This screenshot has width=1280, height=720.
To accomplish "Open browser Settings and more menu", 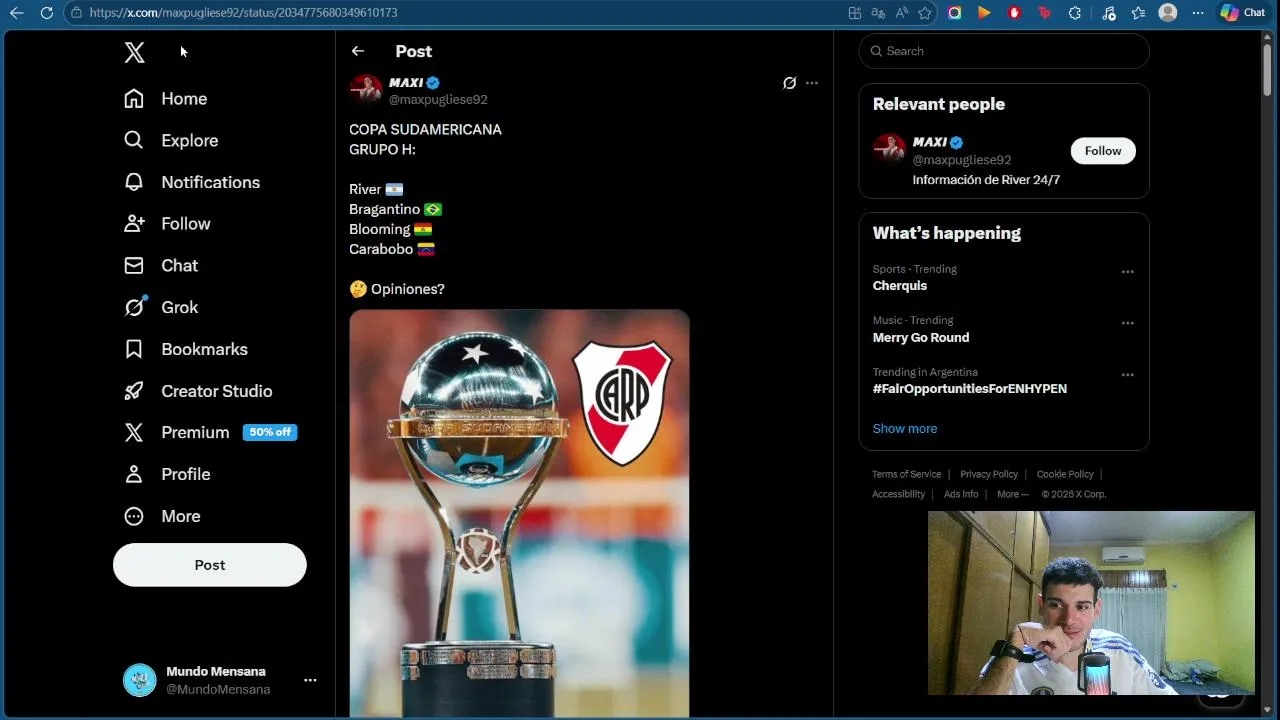I will click(x=1198, y=13).
